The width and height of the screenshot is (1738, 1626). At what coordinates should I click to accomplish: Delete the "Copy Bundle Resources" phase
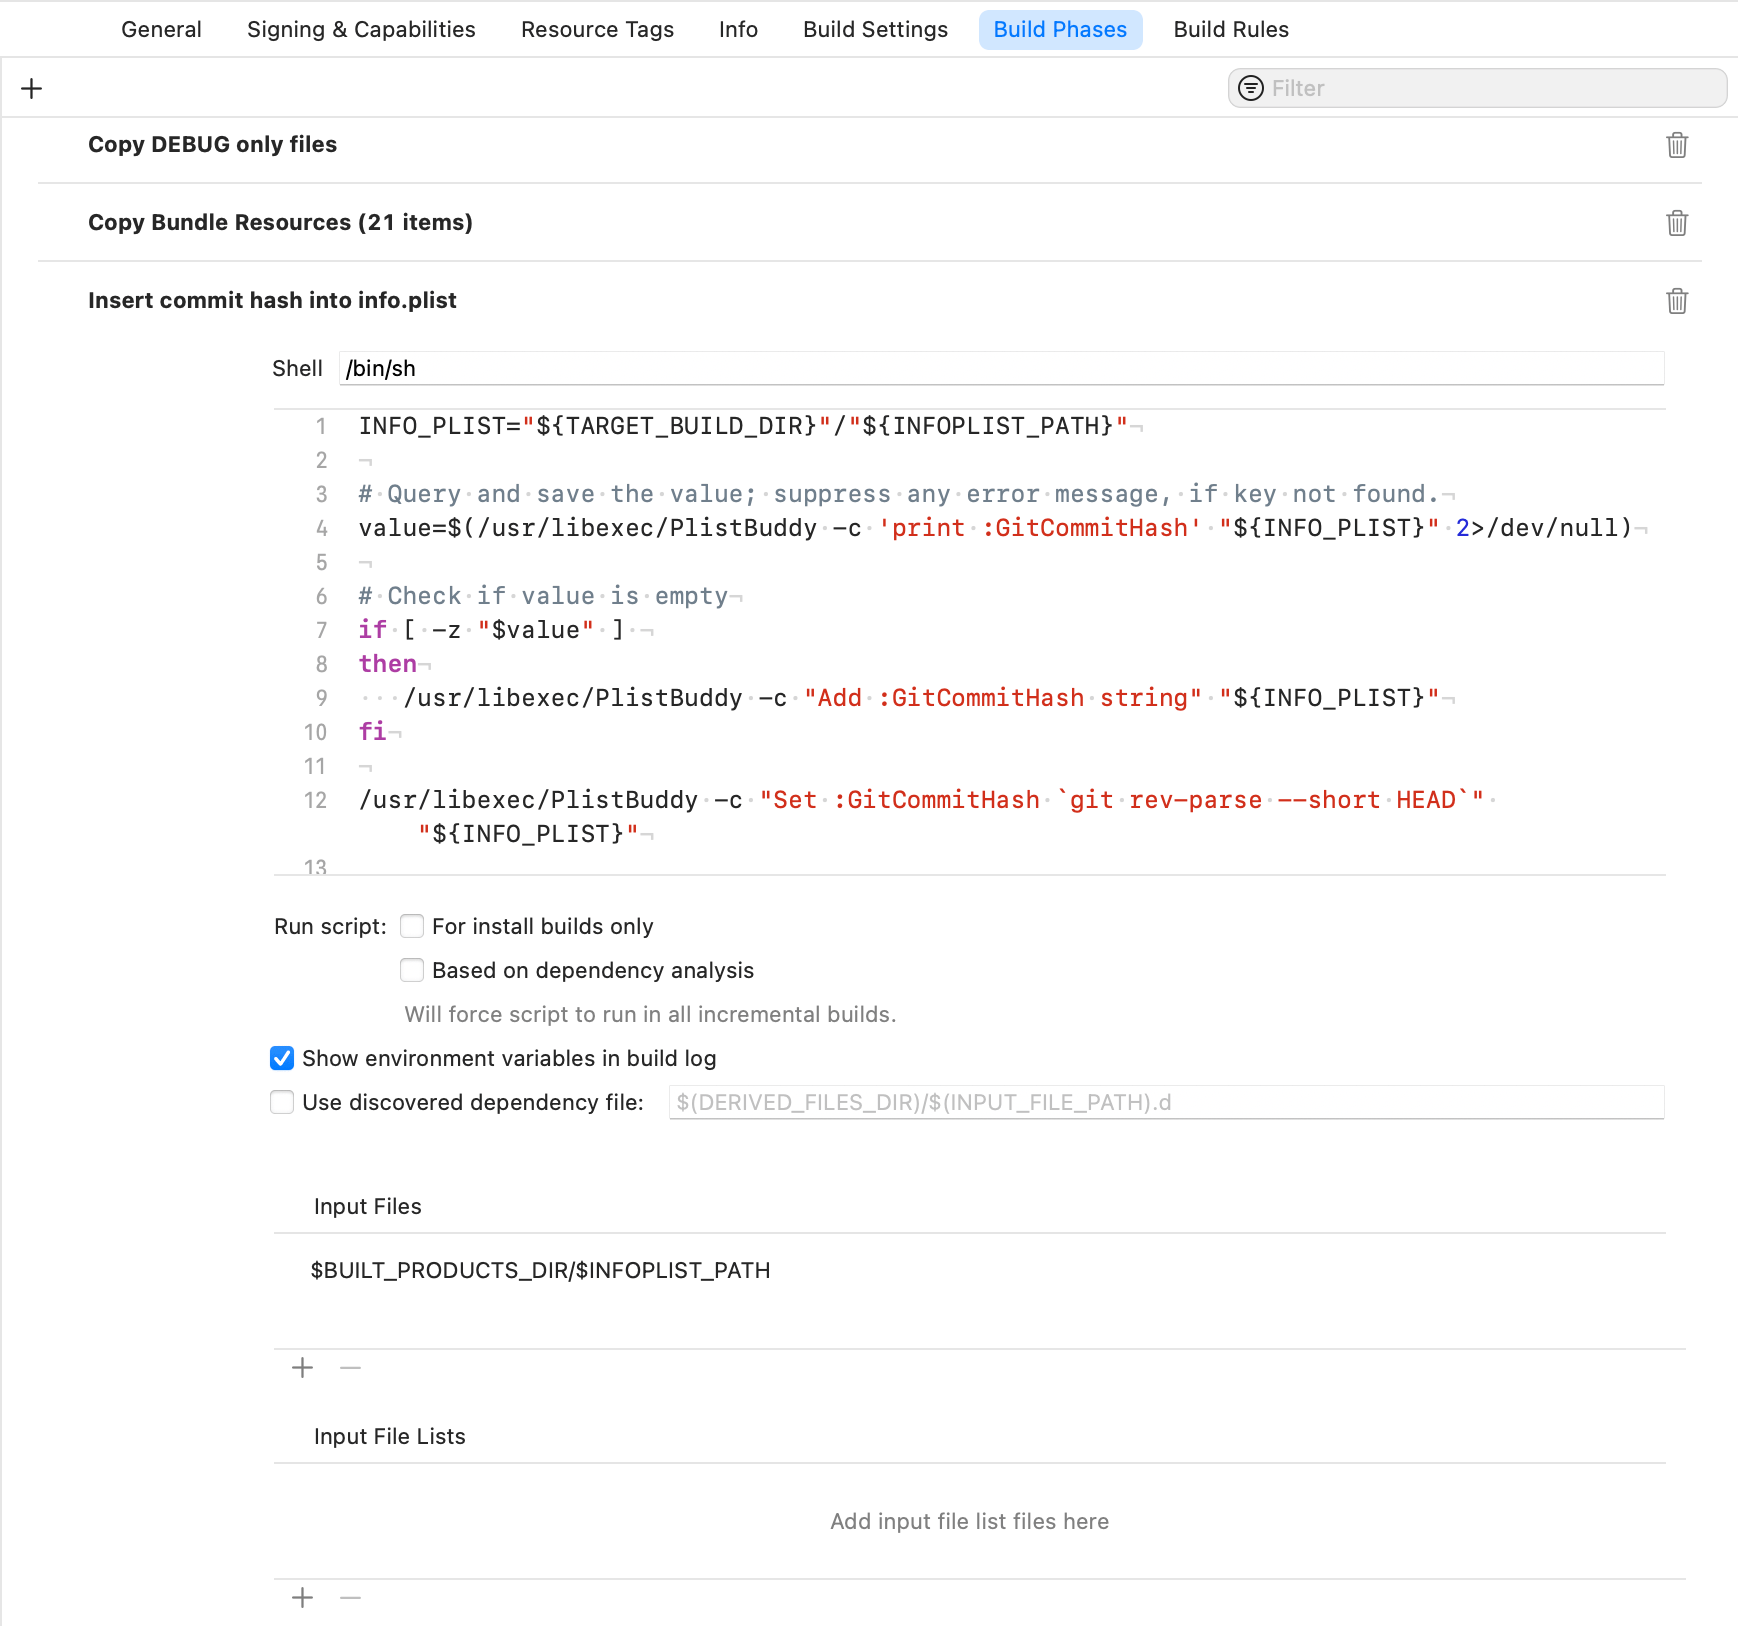point(1676,223)
